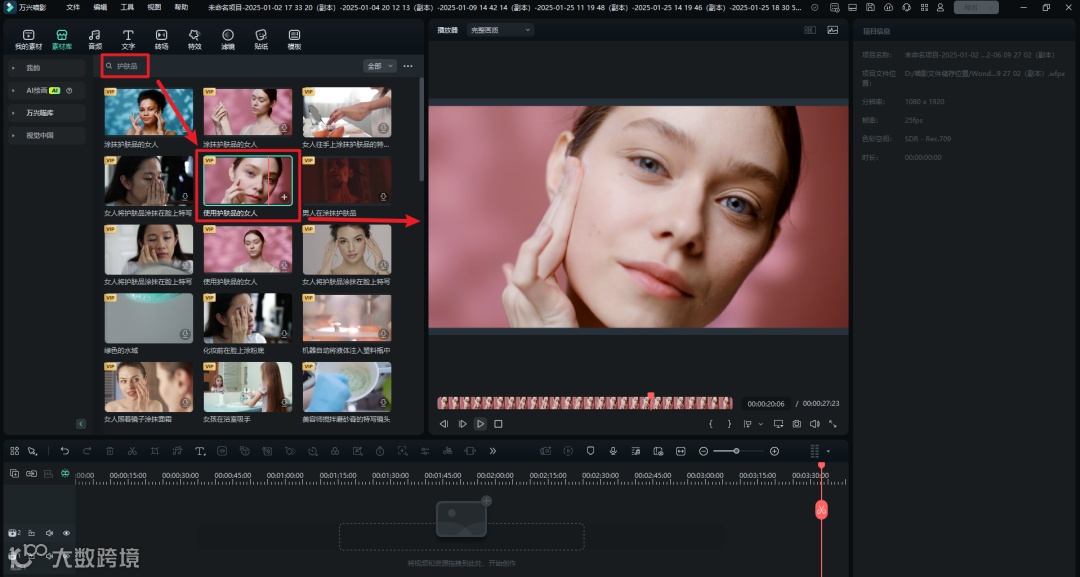The image size is (1080, 577).
Task: Open the 帮助 menu
Action: tap(181, 8)
